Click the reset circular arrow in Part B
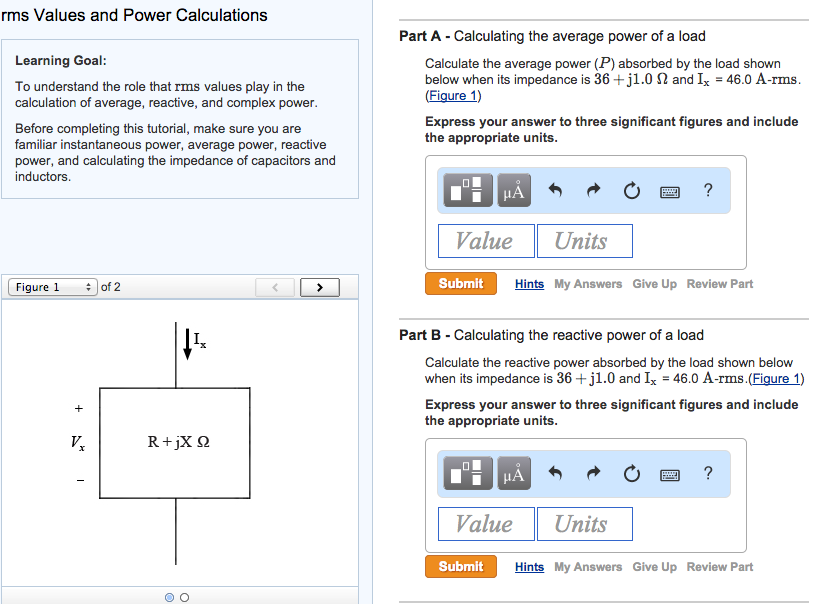Image resolution: width=813 pixels, height=604 pixels. coord(631,473)
